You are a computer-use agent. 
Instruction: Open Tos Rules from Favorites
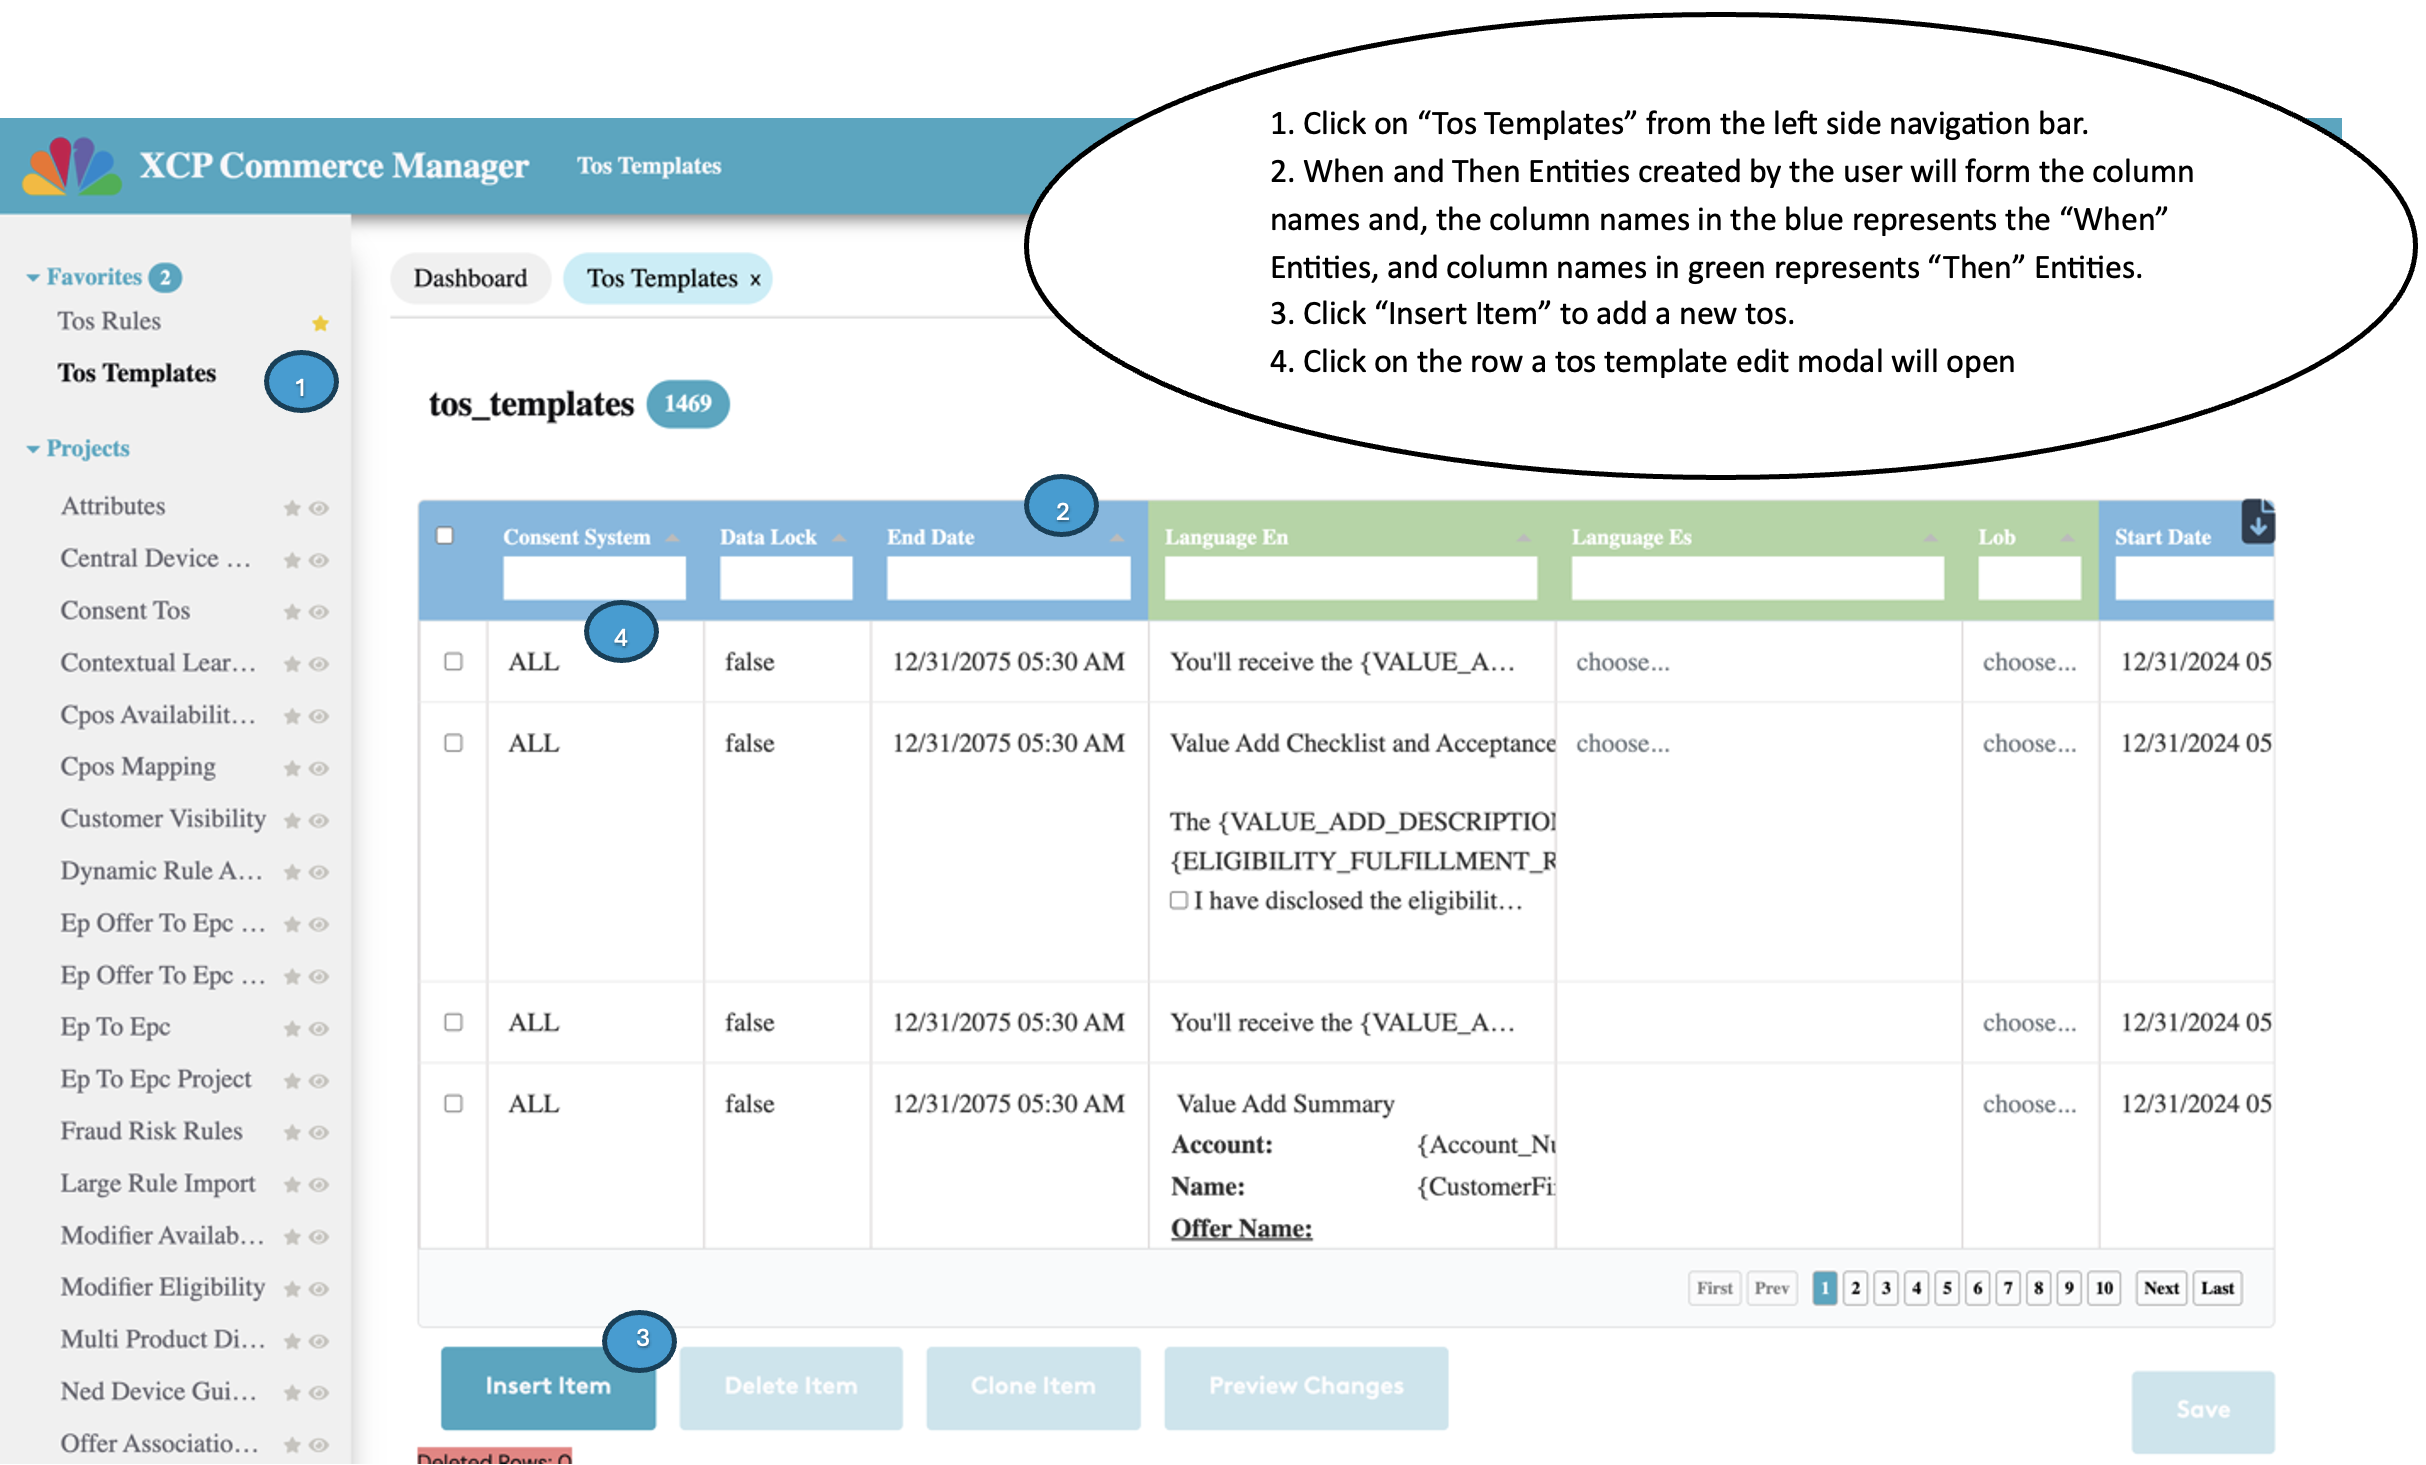click(109, 321)
